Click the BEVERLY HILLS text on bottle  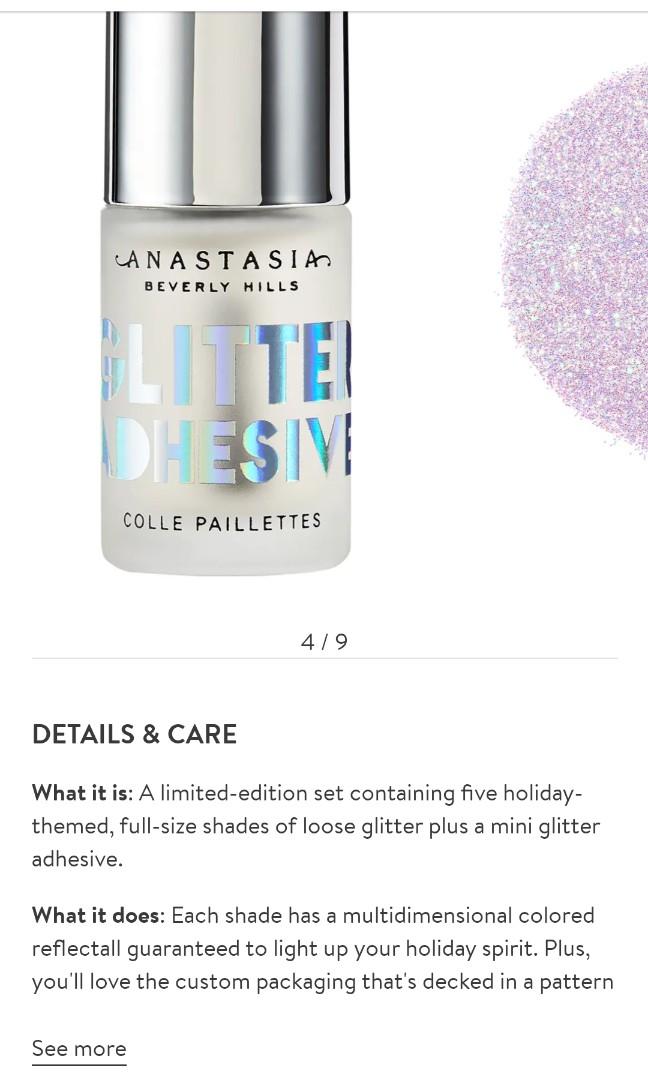point(222,286)
